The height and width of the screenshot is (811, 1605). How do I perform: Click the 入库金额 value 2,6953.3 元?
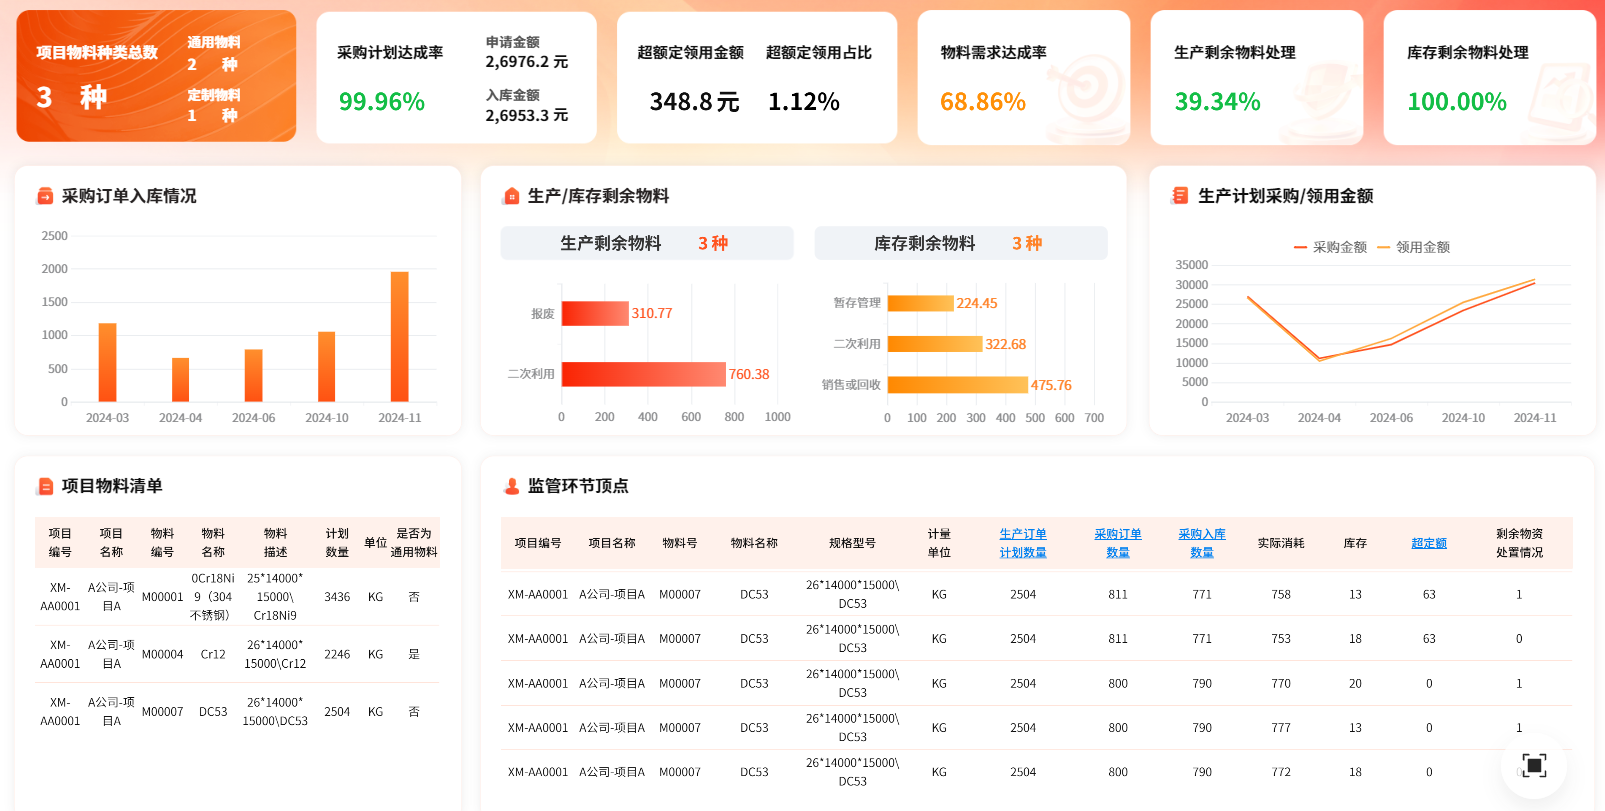[527, 115]
